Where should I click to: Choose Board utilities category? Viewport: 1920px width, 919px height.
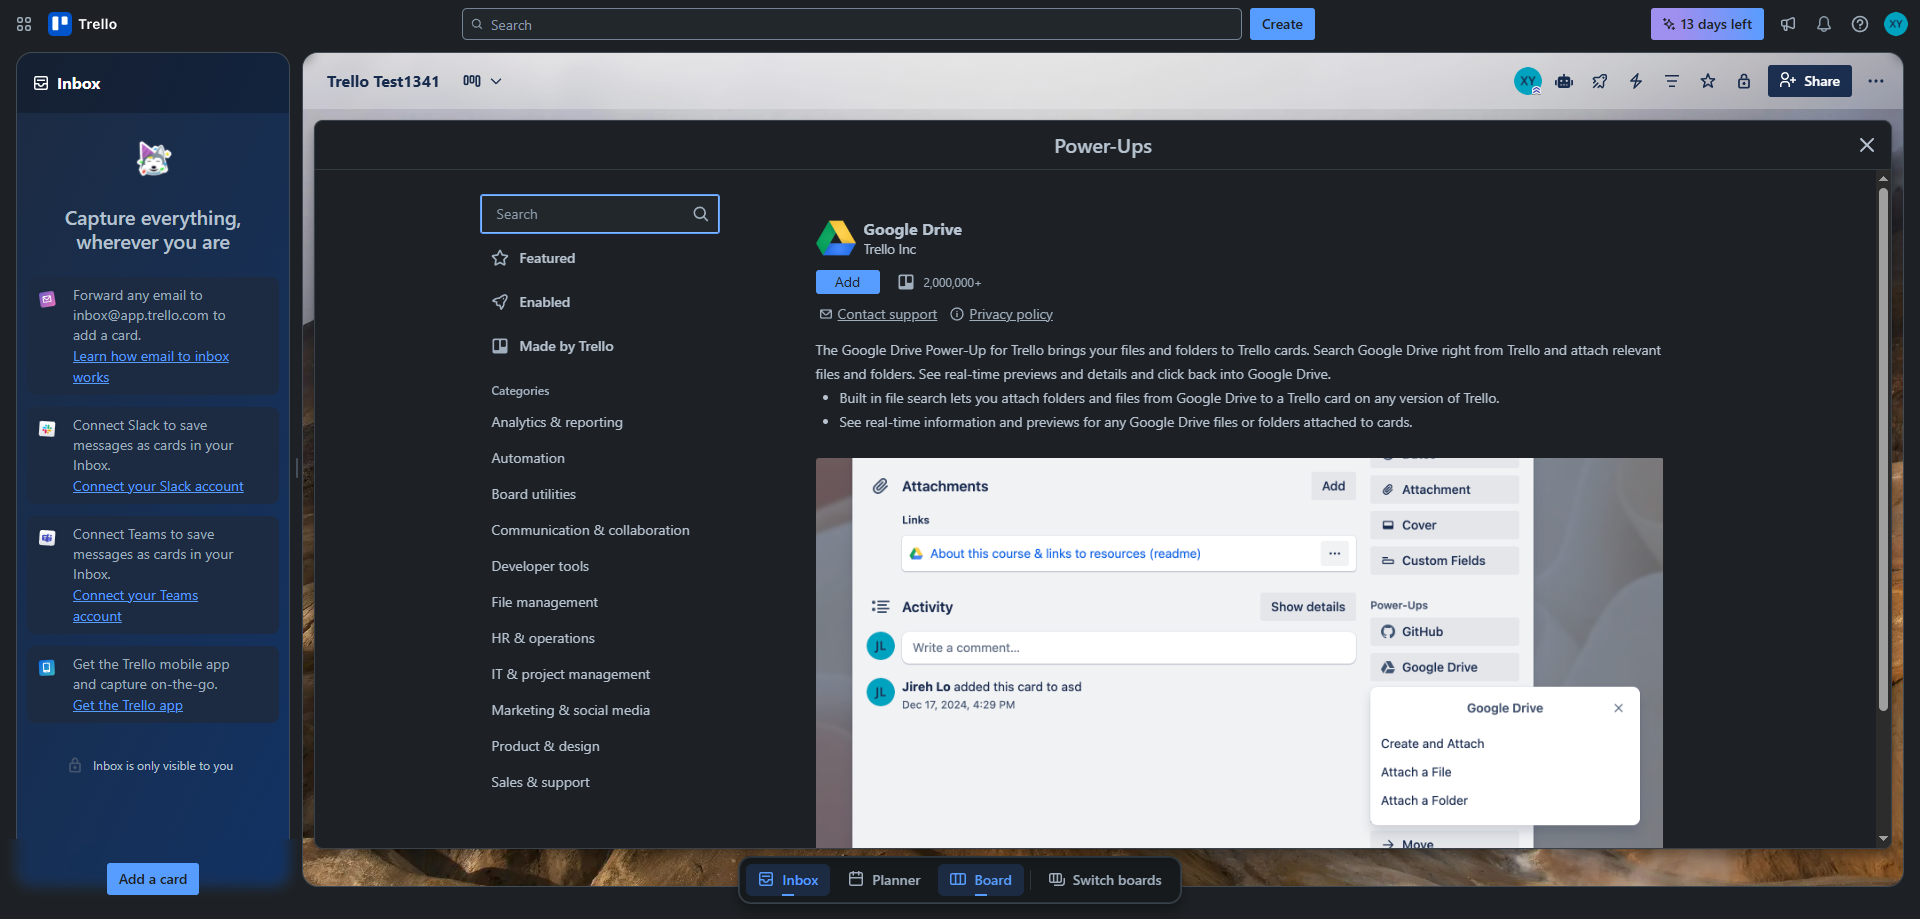(x=534, y=494)
